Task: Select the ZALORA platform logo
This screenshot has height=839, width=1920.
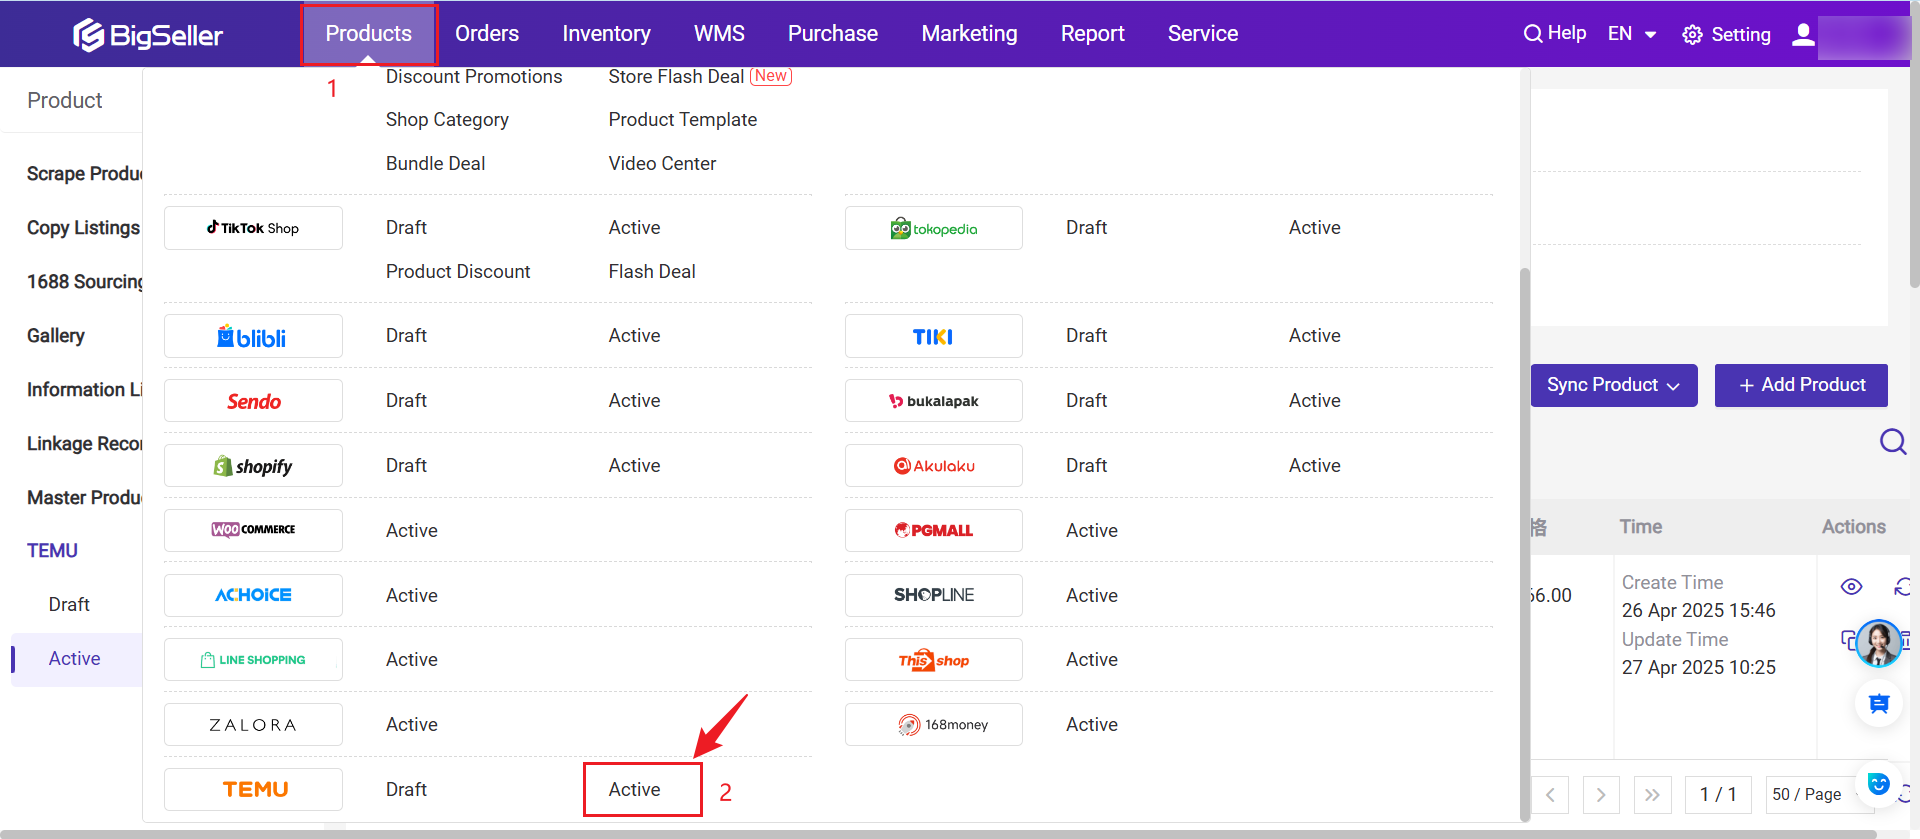Action: pos(253,725)
